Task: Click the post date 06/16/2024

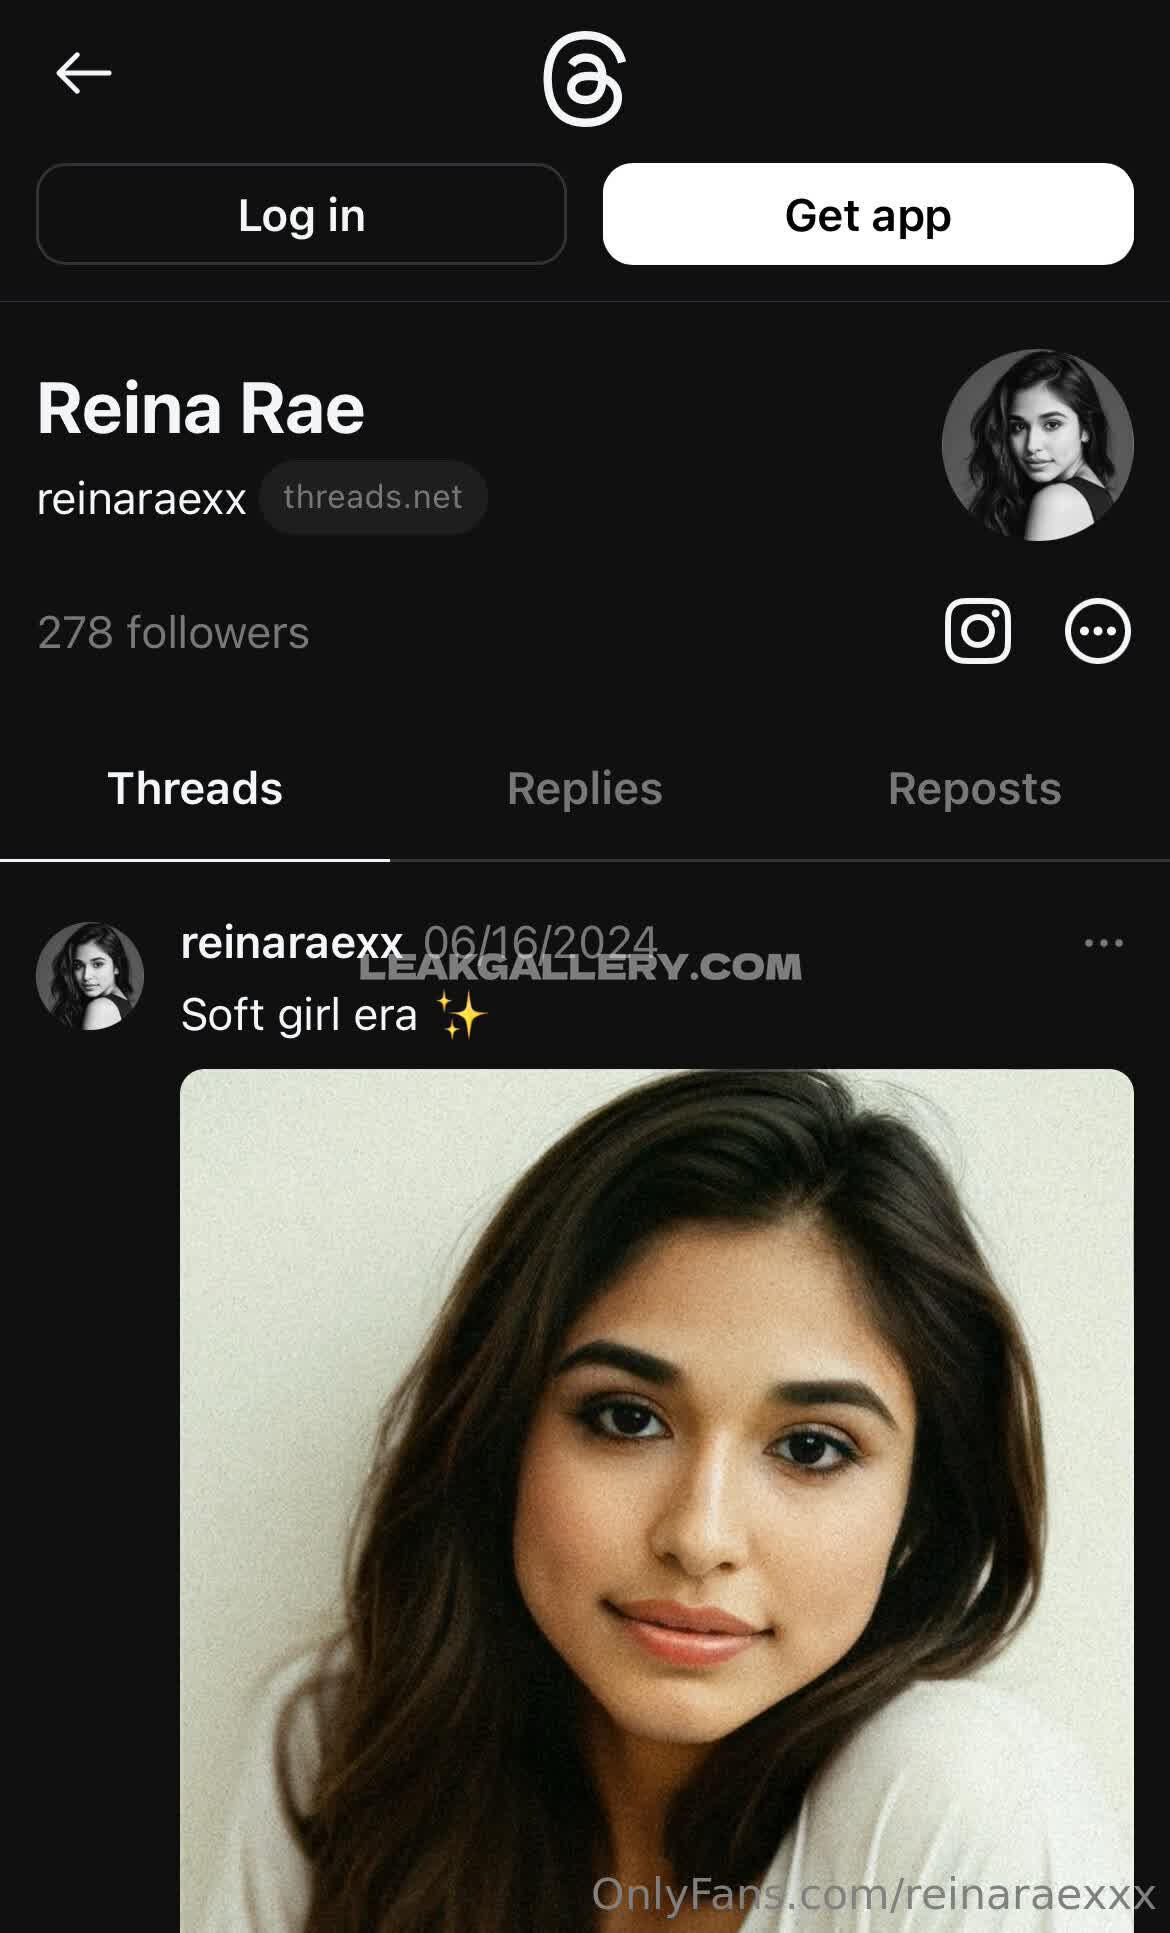Action: pyautogui.click(x=540, y=941)
